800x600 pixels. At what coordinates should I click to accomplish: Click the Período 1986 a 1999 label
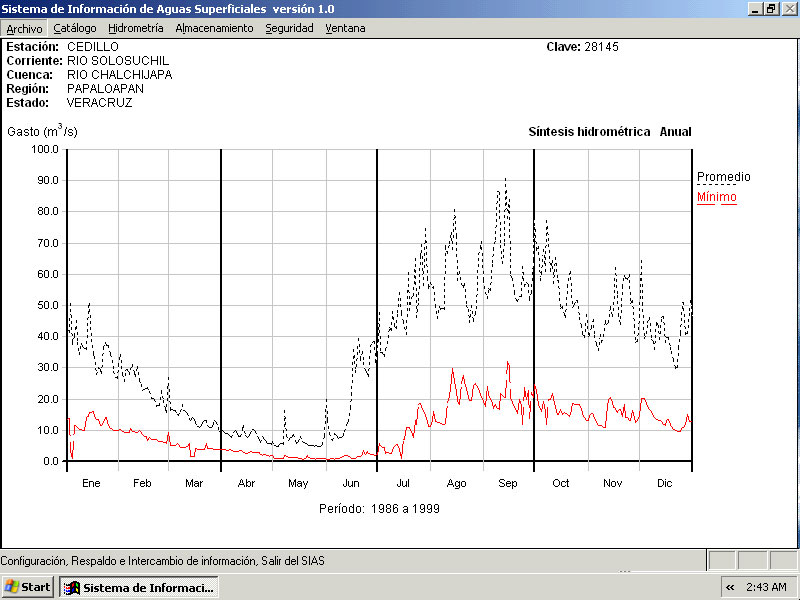[x=379, y=508]
